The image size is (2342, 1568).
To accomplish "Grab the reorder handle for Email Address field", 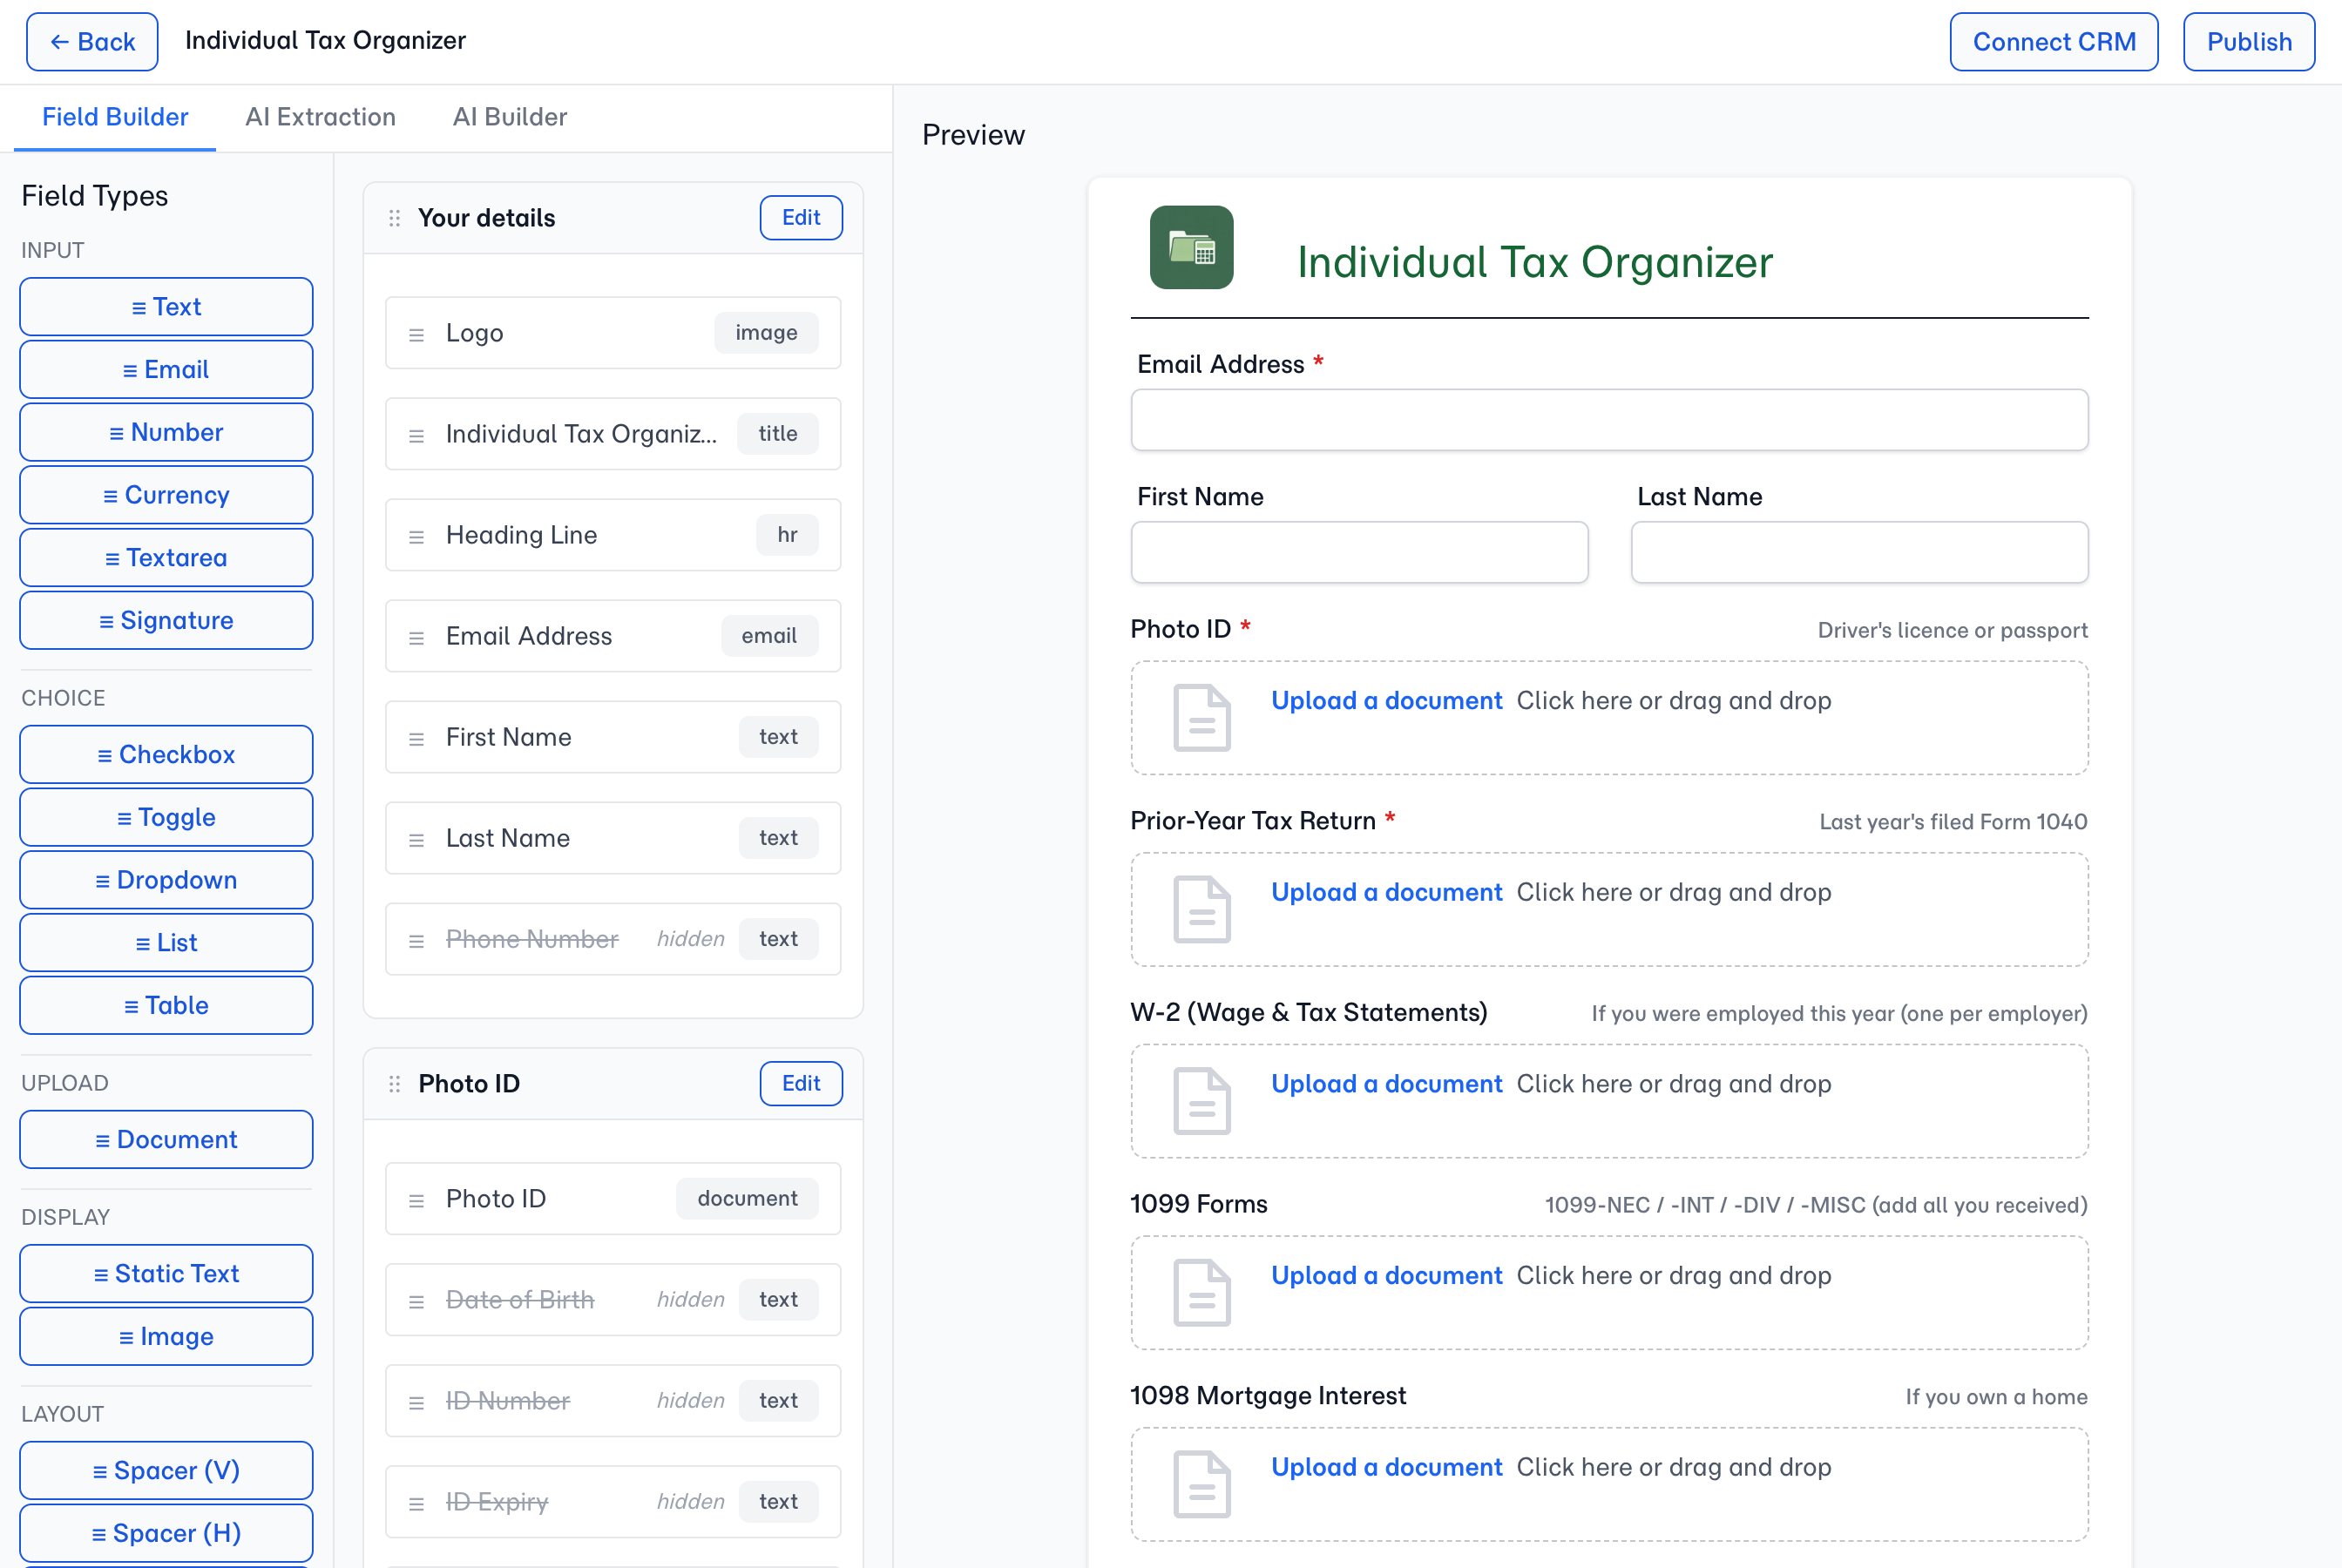I will 417,637.
